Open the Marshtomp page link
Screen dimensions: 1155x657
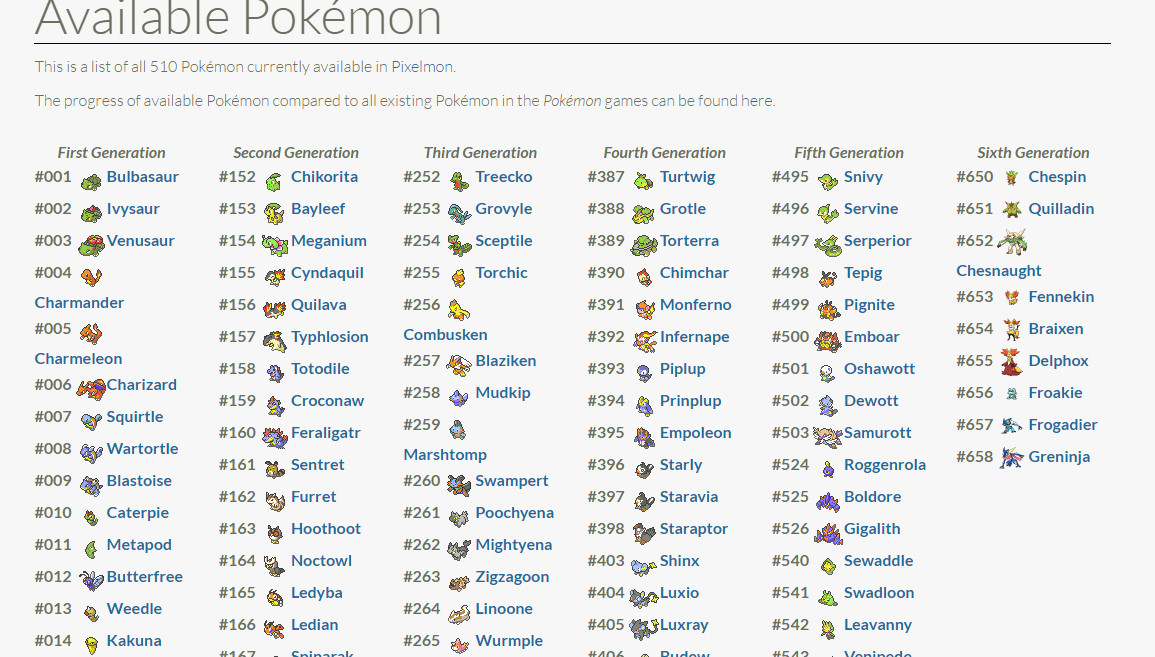click(x=445, y=454)
